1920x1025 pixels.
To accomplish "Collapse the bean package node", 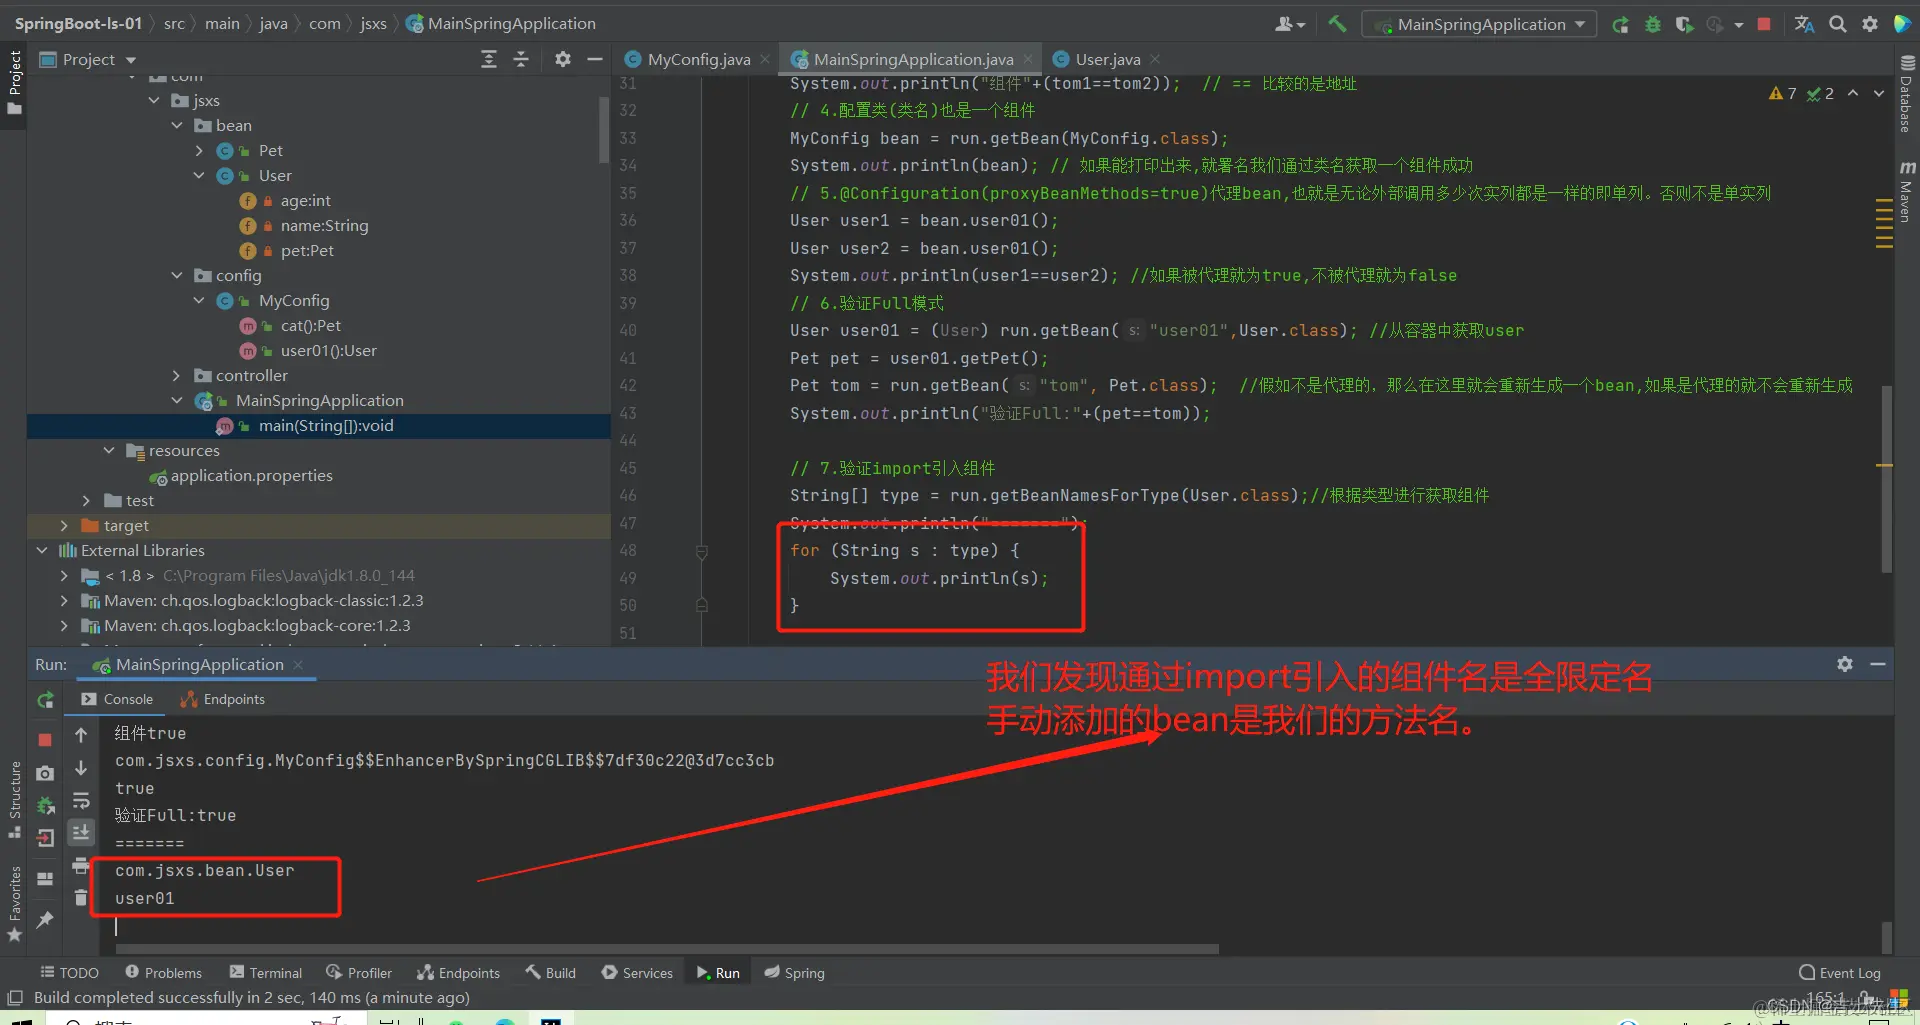I will 177,125.
